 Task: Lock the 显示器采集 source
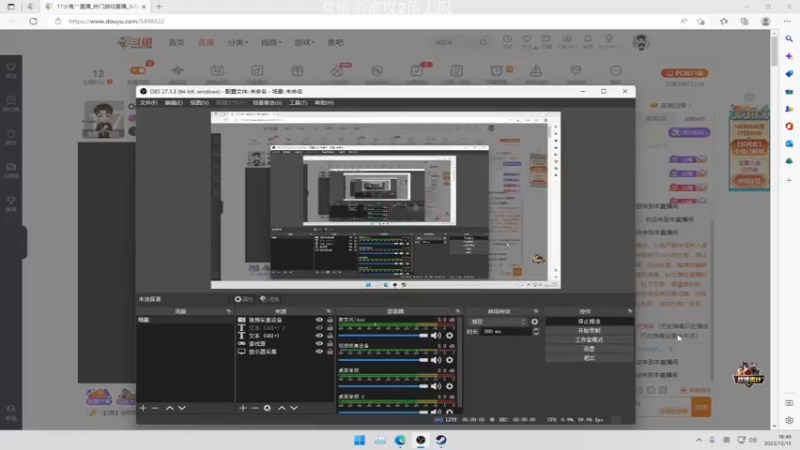pos(330,352)
